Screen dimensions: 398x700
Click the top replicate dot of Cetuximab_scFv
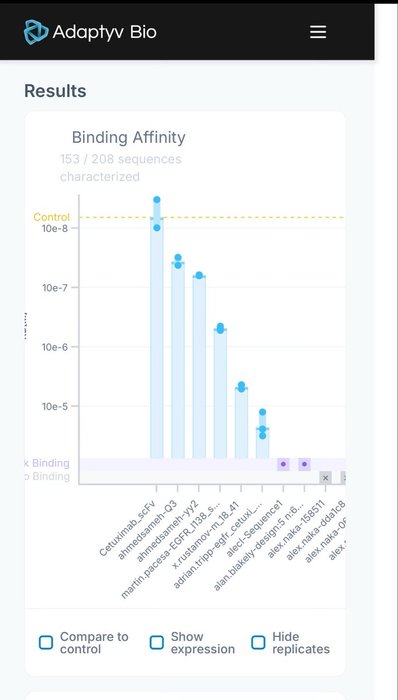pyautogui.click(x=157, y=200)
